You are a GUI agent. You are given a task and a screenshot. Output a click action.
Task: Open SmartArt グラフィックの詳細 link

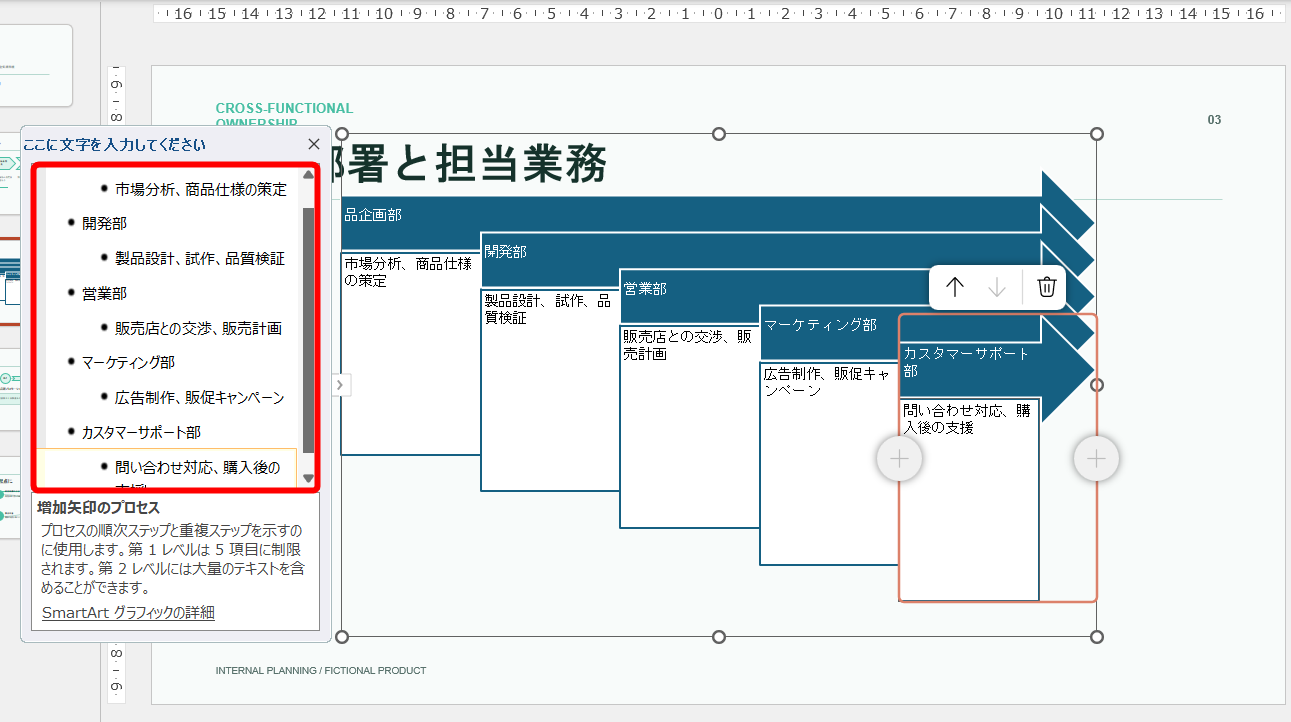pyautogui.click(x=128, y=613)
